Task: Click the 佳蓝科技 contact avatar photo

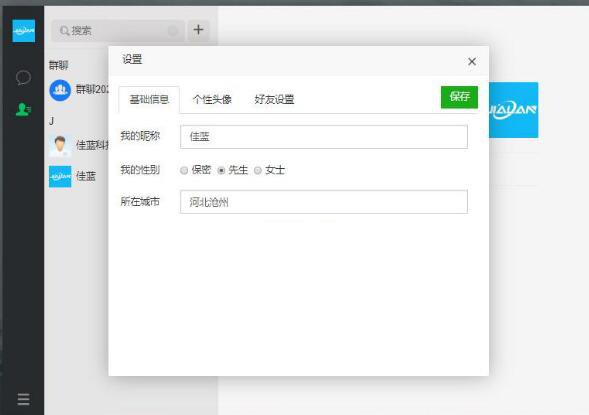Action: [60, 145]
